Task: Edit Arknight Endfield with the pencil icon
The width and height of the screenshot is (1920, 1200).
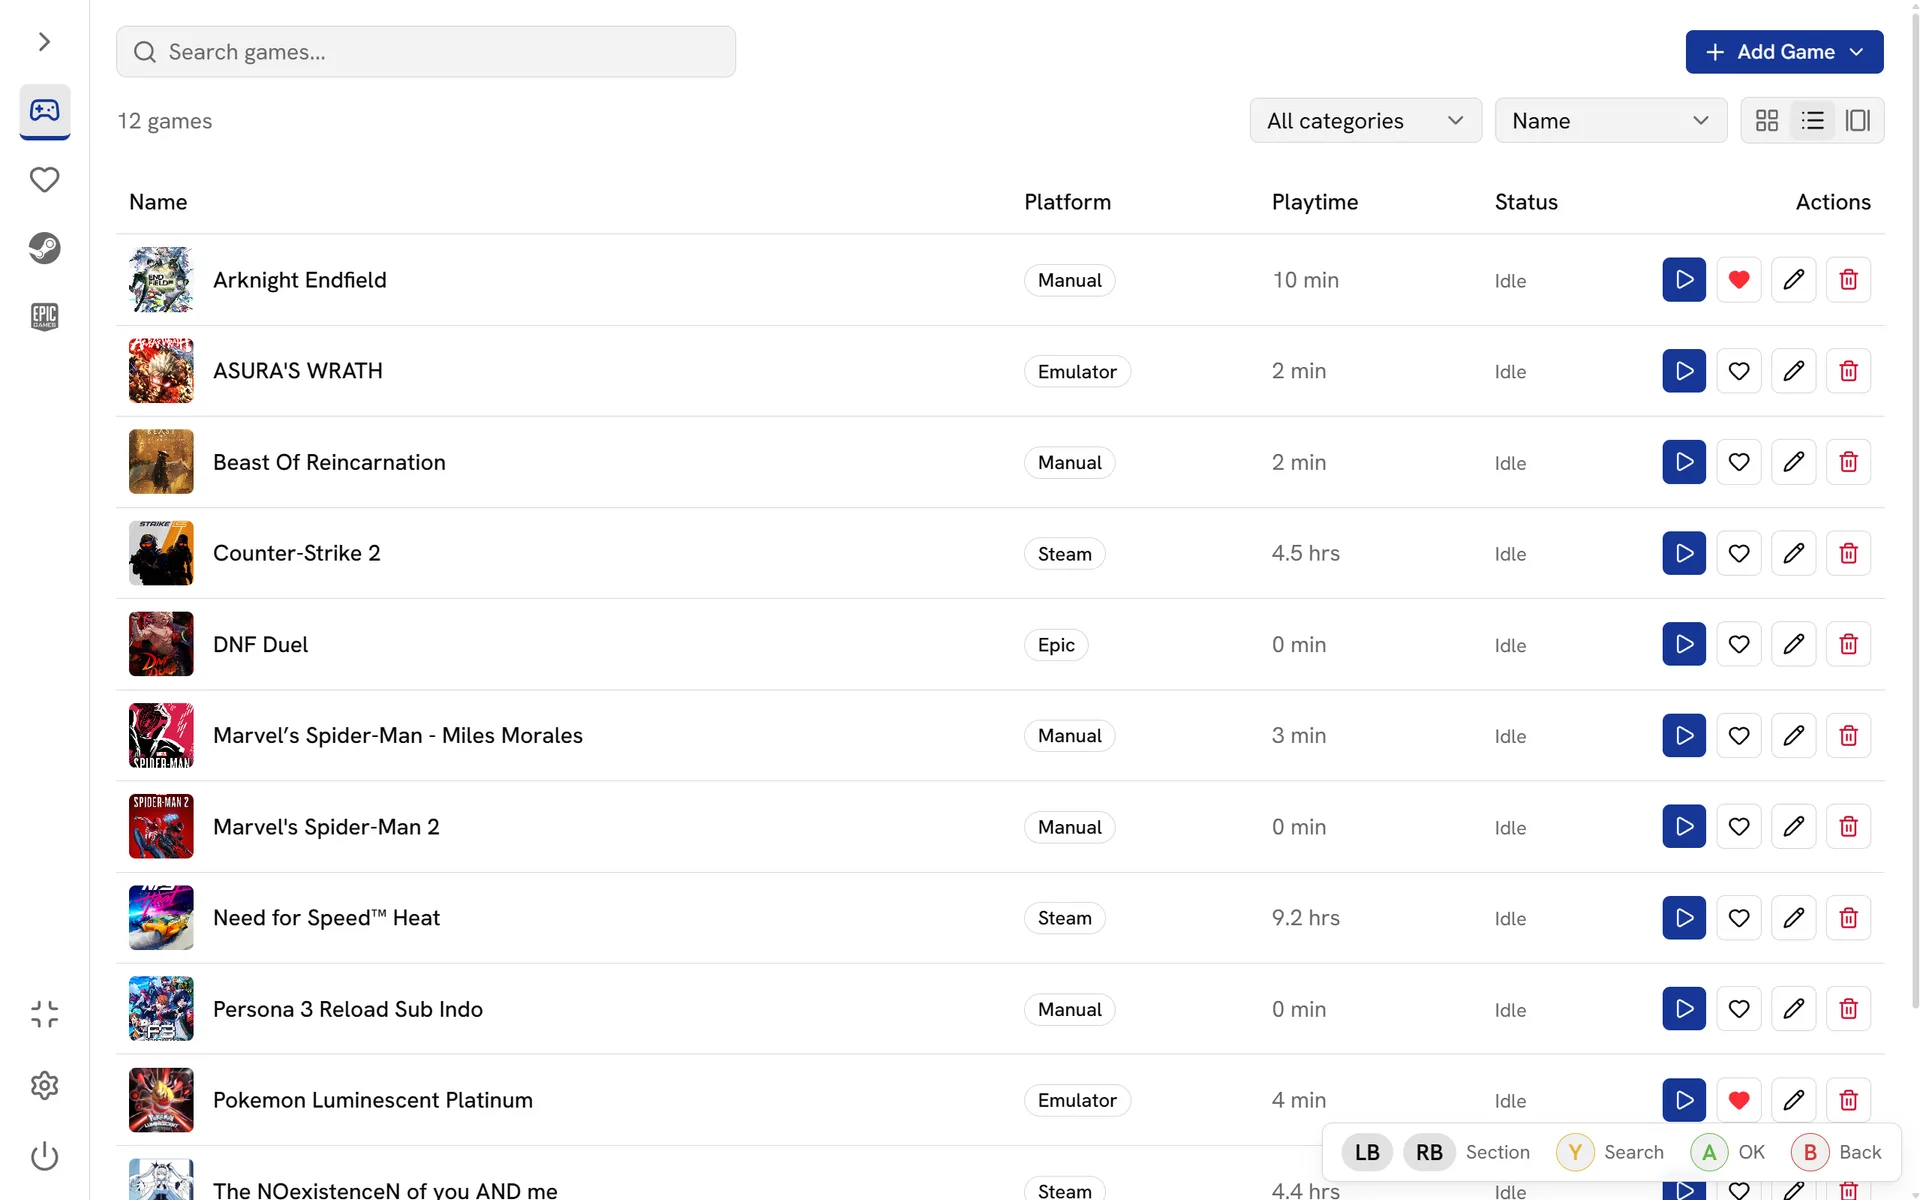Action: click(x=1794, y=280)
